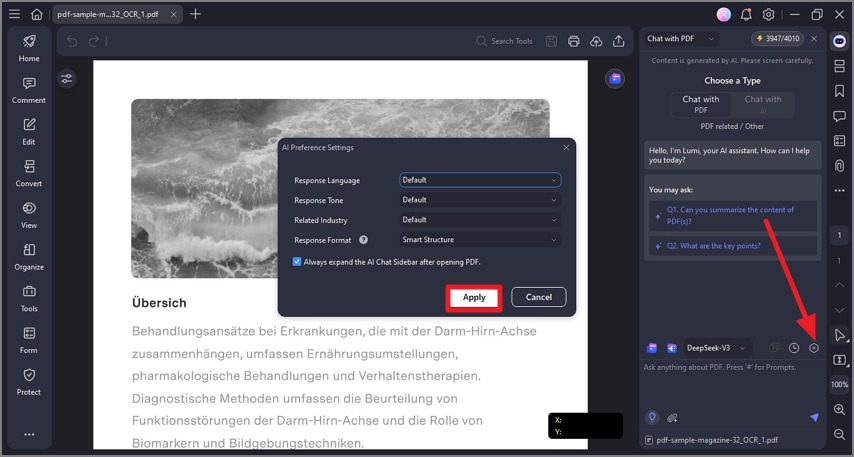
Task: Click the previous page up chevron
Action: pyautogui.click(x=839, y=285)
